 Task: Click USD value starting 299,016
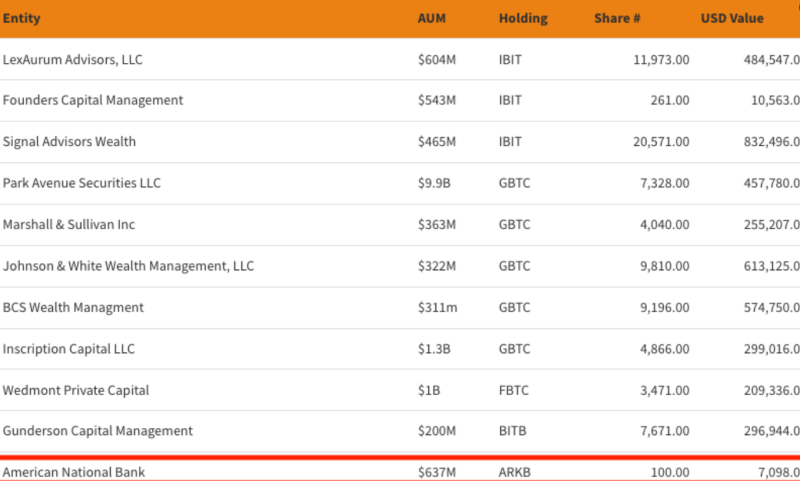pyautogui.click(x=771, y=349)
